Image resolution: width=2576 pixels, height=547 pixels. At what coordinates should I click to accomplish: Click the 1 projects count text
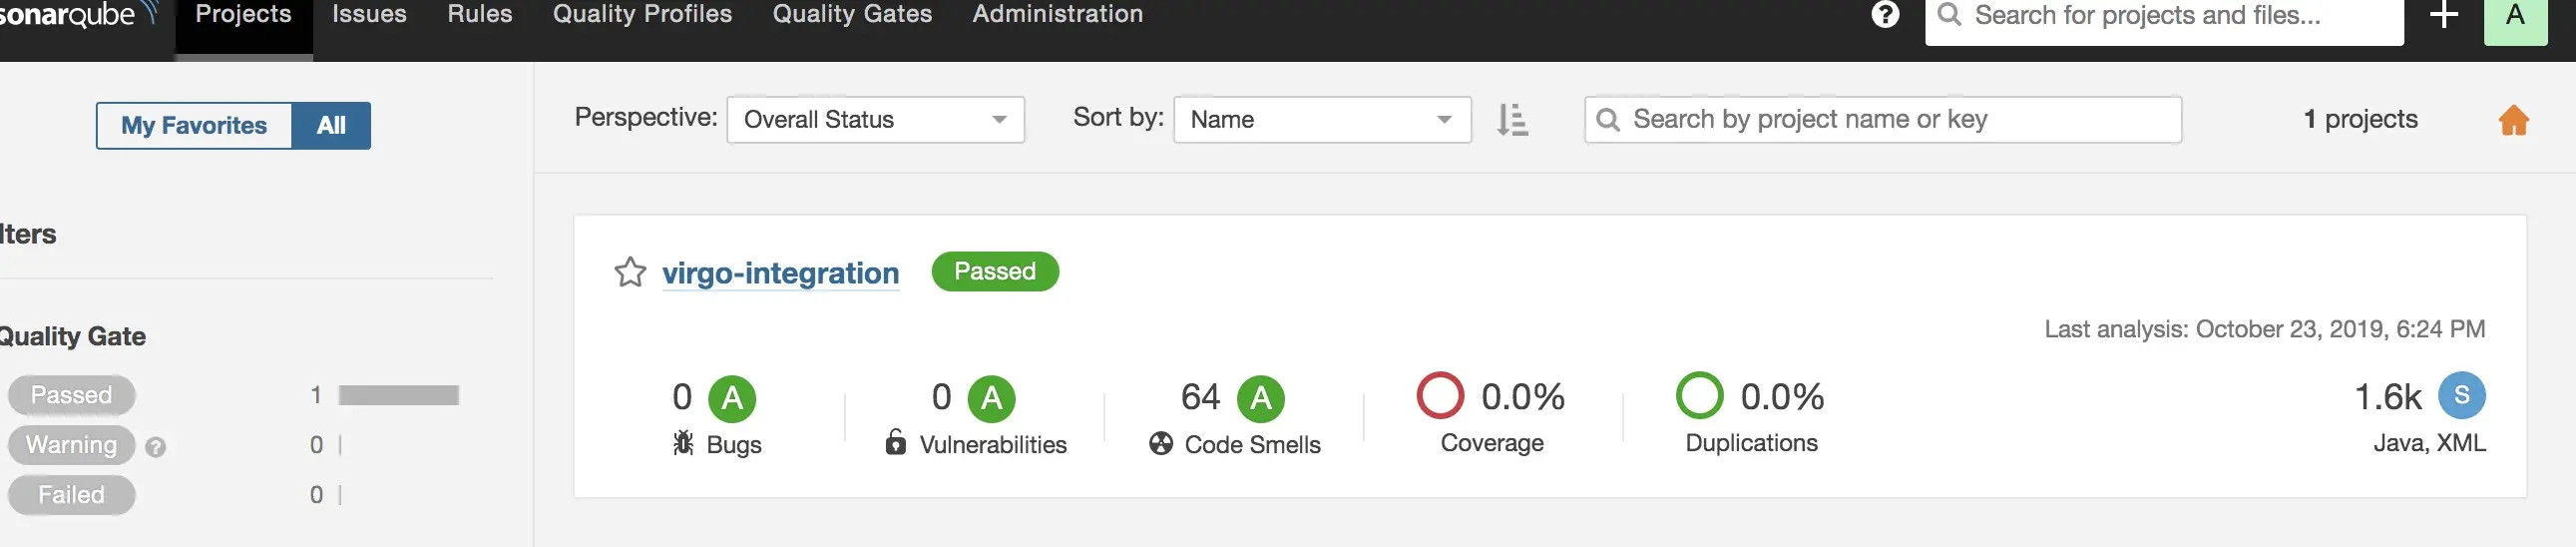pyautogui.click(x=2360, y=120)
